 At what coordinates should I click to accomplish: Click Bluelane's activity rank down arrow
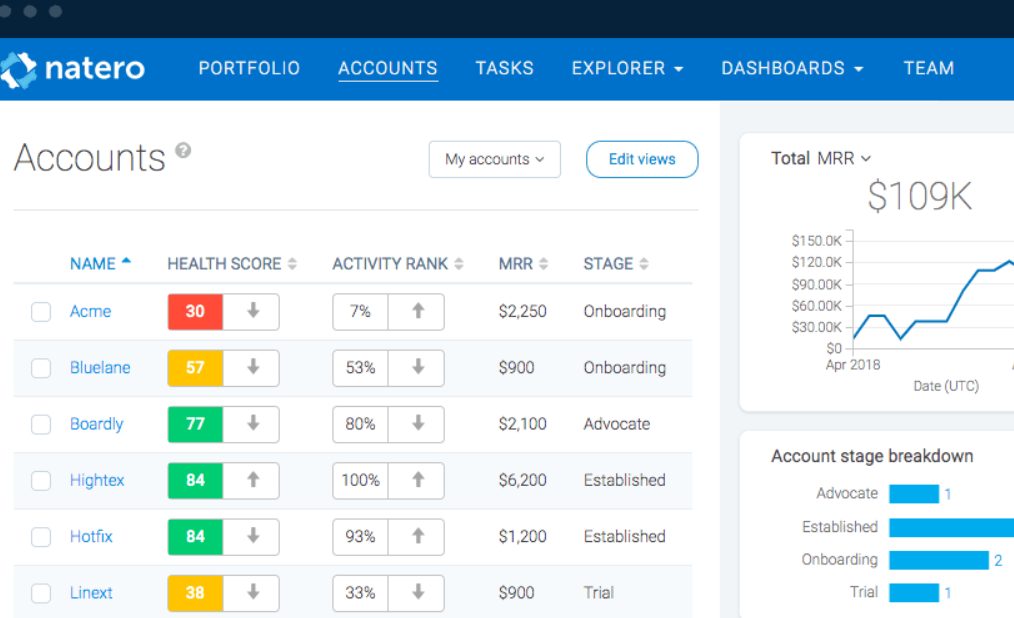[418, 367]
